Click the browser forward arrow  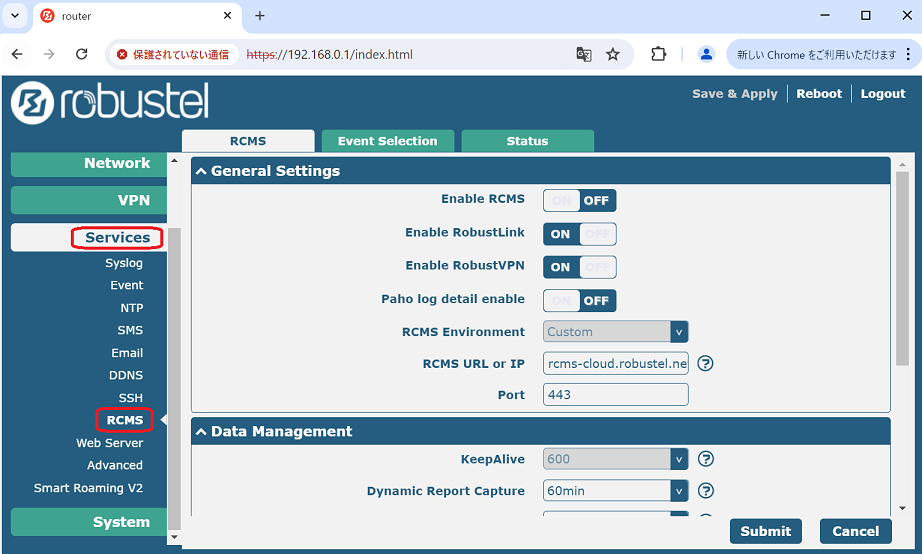pos(49,54)
